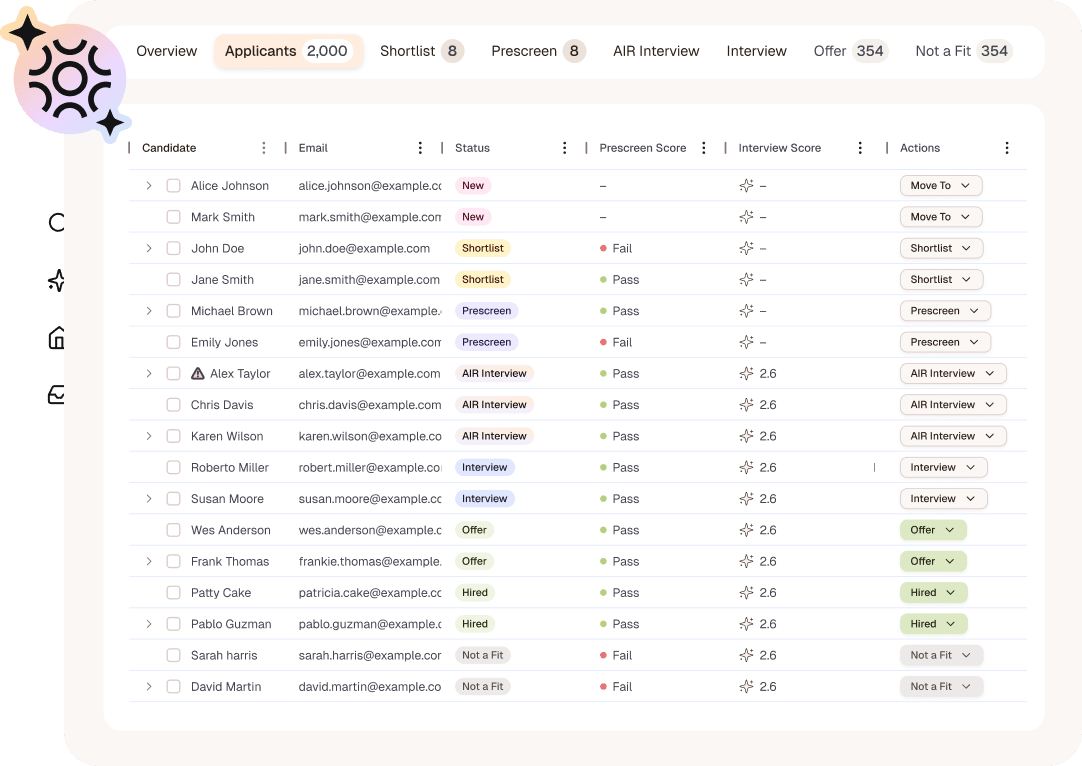1082x766 pixels.
Task: Click Sarah Harris's email address
Action: tap(369, 655)
